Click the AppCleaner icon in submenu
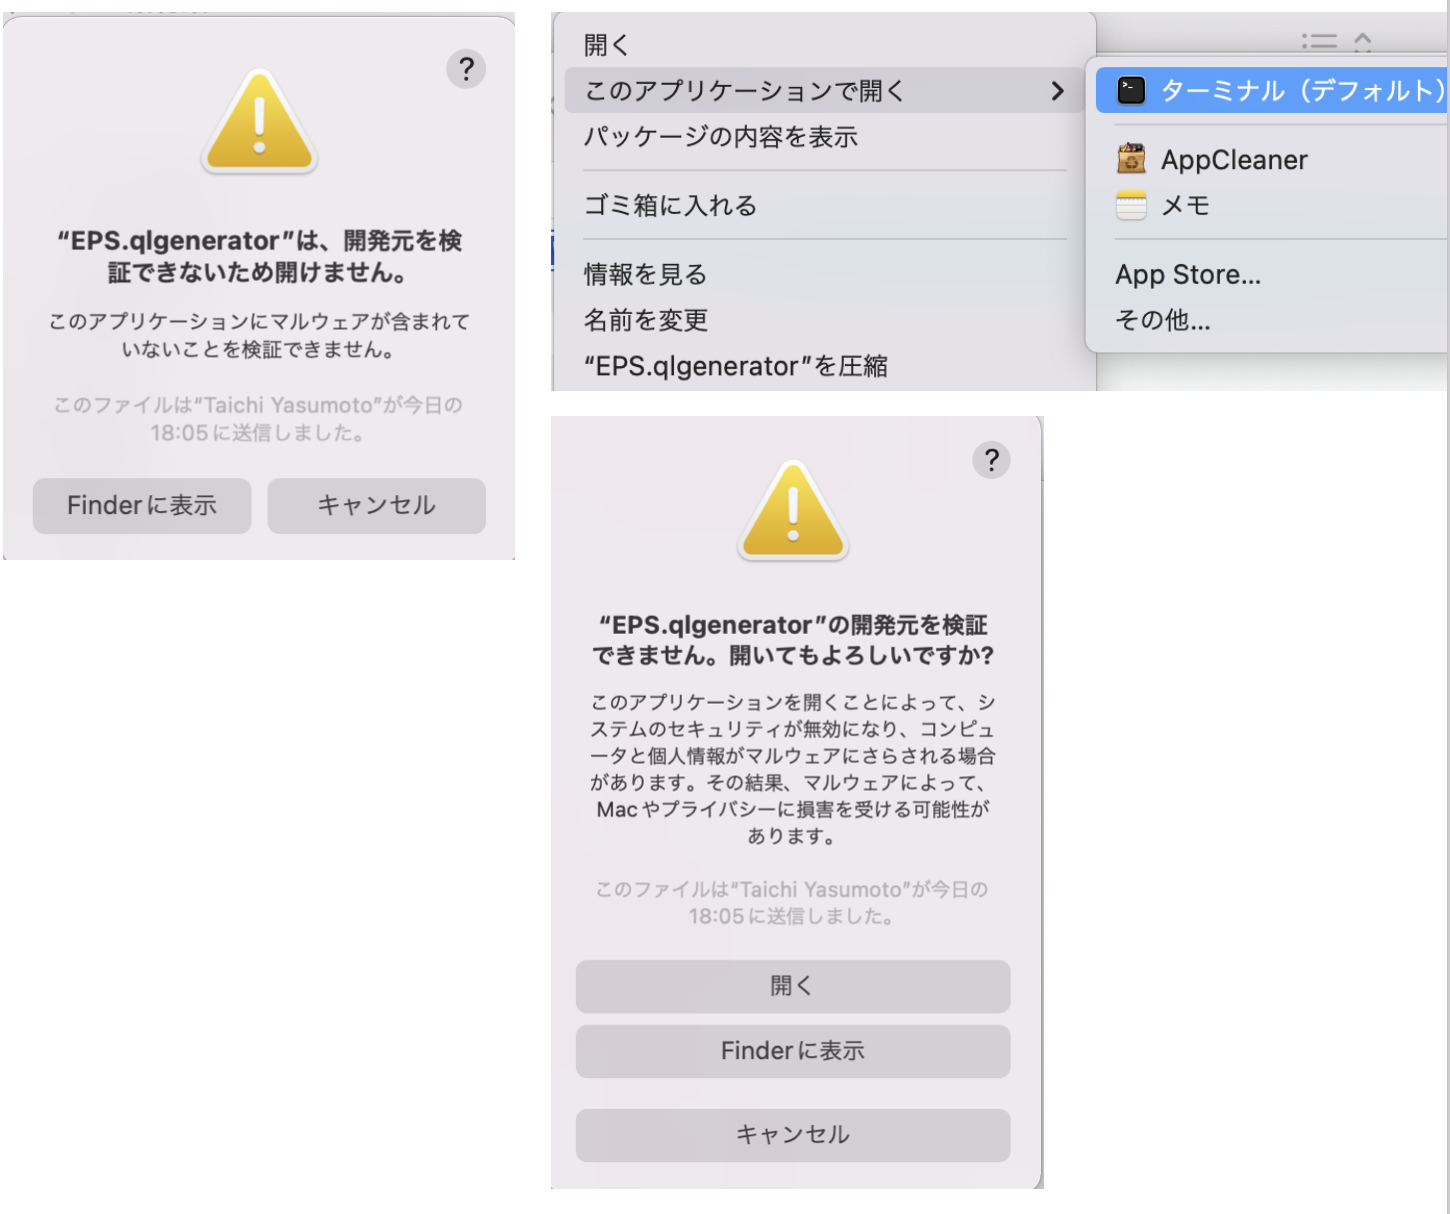This screenshot has width=1450, height=1214. click(1131, 159)
